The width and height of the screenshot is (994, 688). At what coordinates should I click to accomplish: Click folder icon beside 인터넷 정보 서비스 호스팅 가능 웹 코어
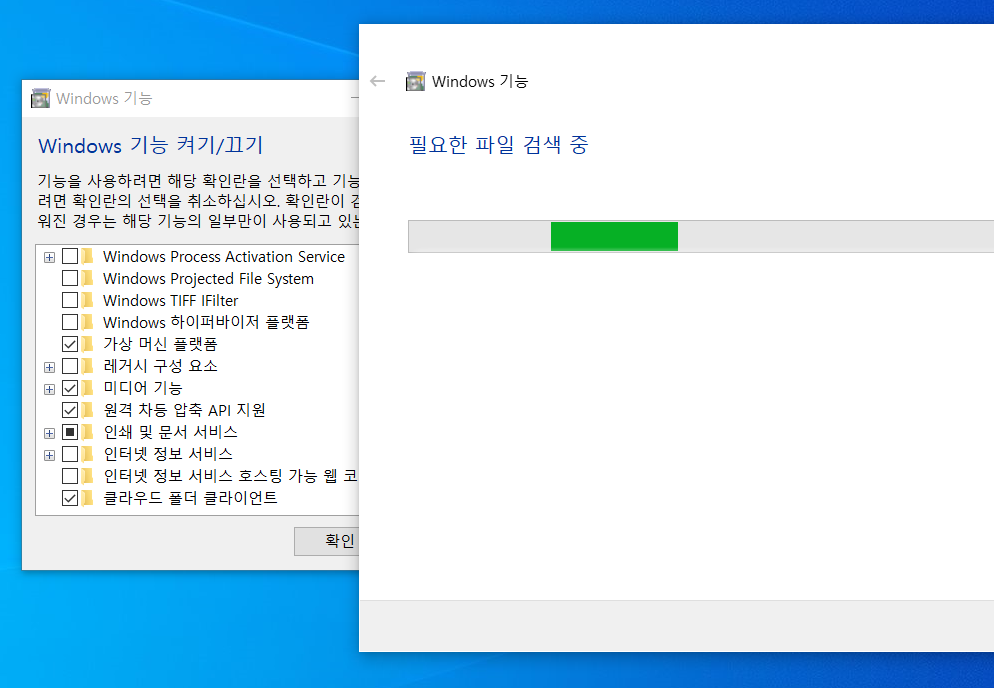pos(87,476)
